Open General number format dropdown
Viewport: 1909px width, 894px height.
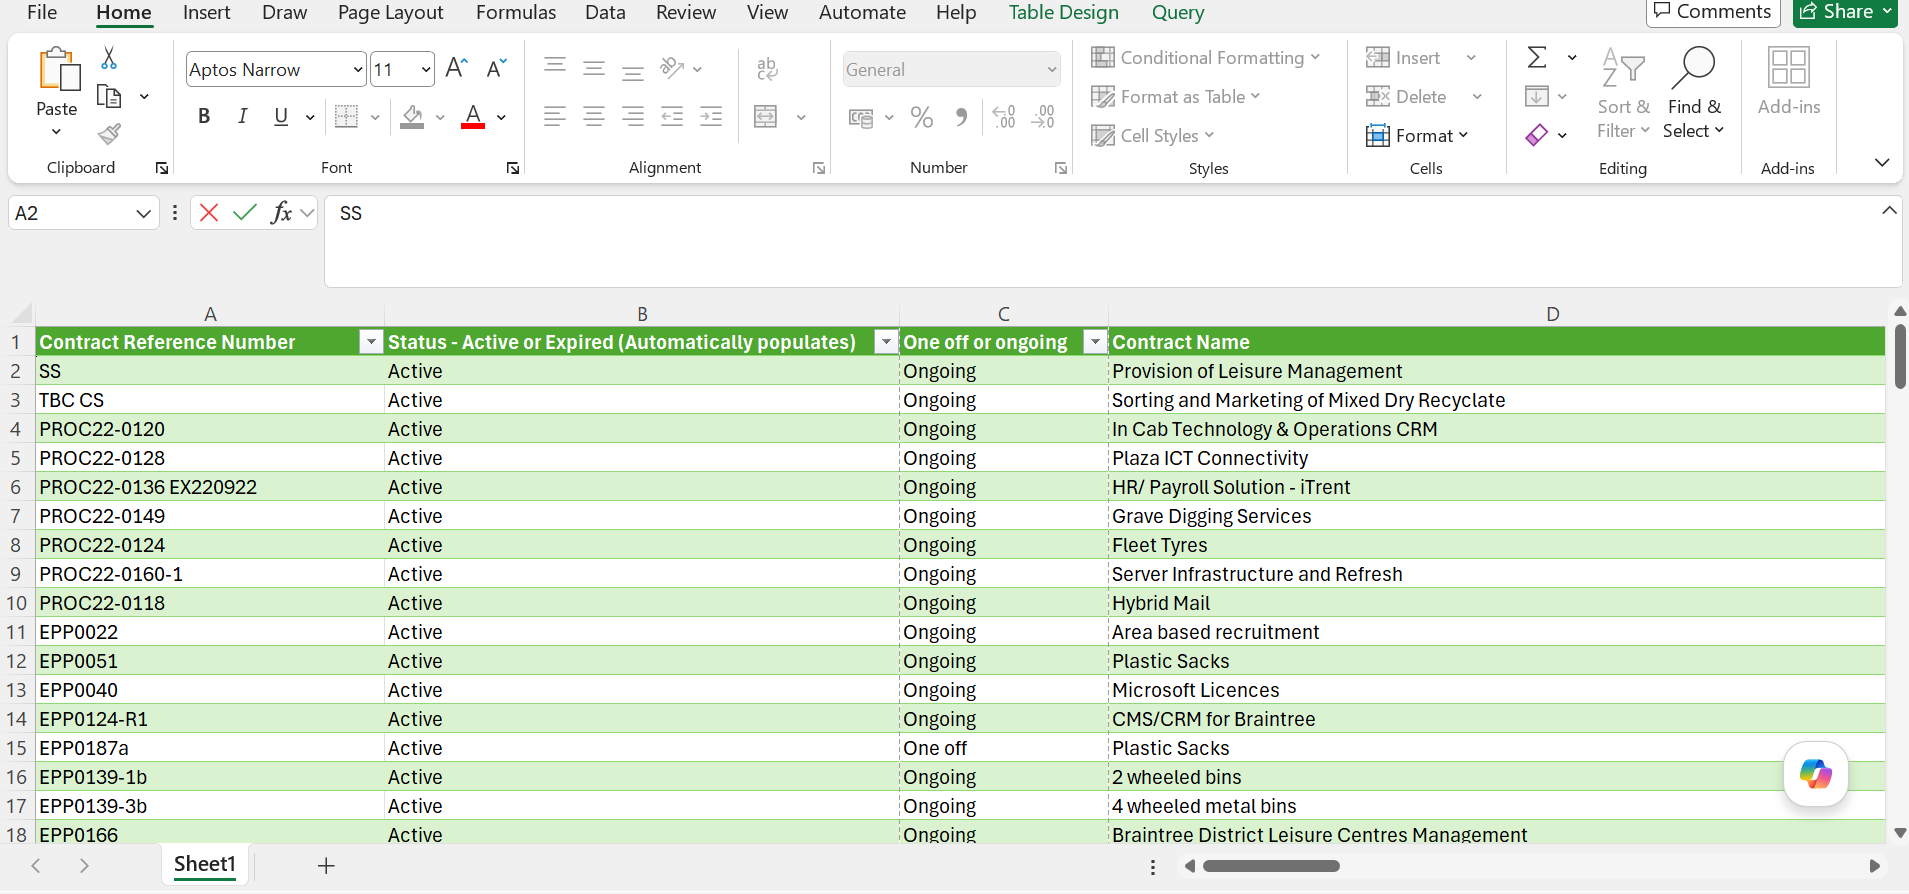coord(1052,69)
